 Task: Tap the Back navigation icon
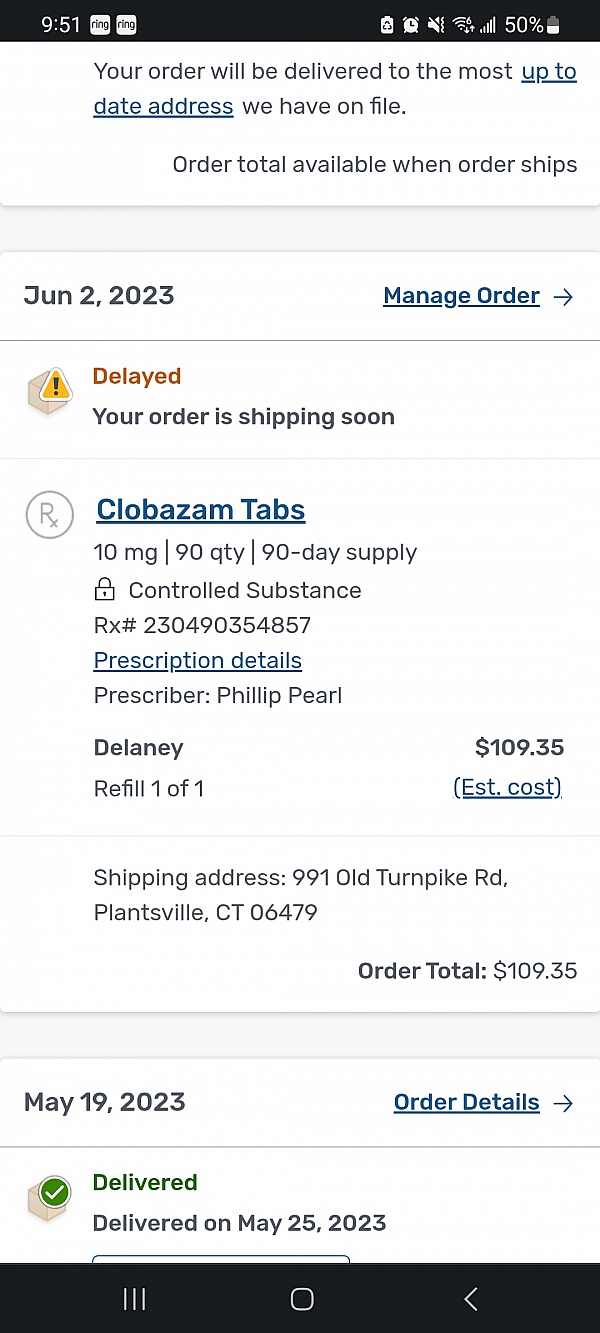470,1298
